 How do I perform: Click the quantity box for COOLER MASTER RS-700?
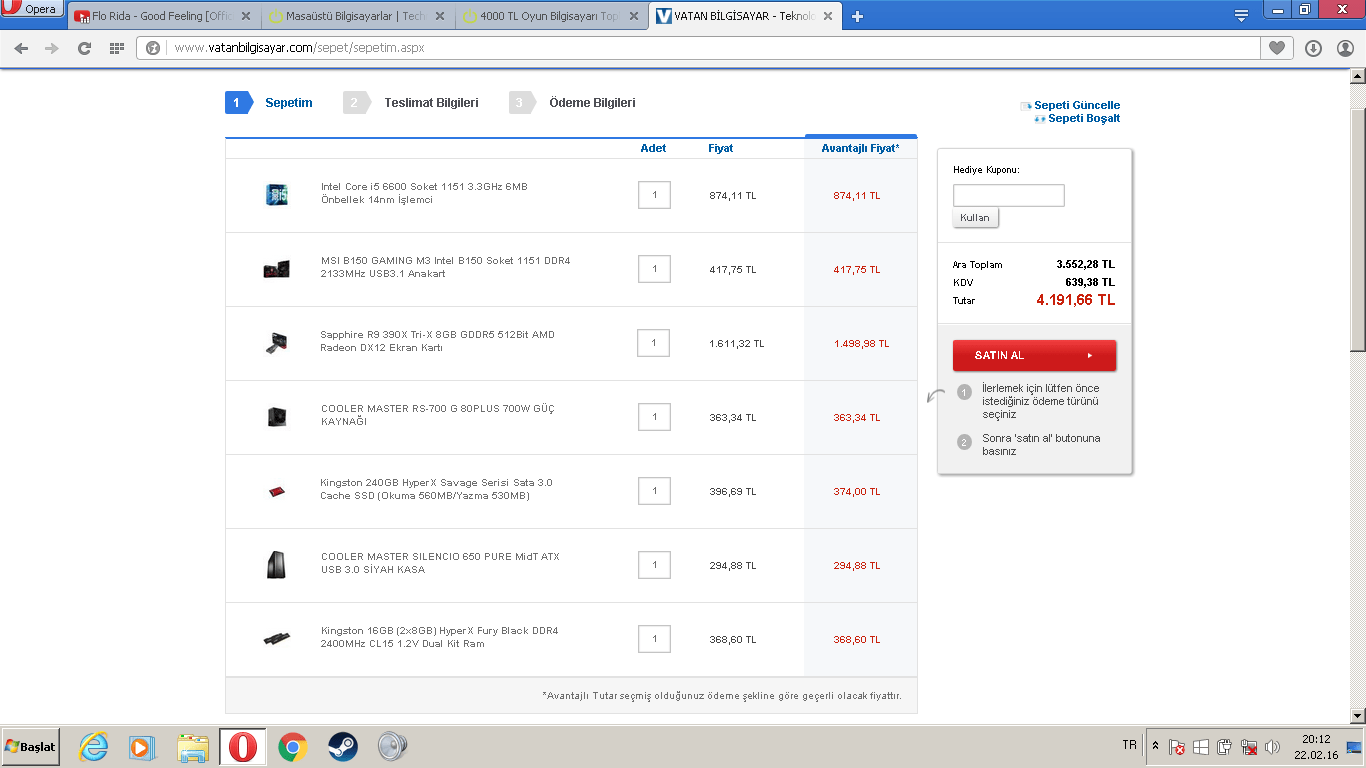tap(654, 417)
